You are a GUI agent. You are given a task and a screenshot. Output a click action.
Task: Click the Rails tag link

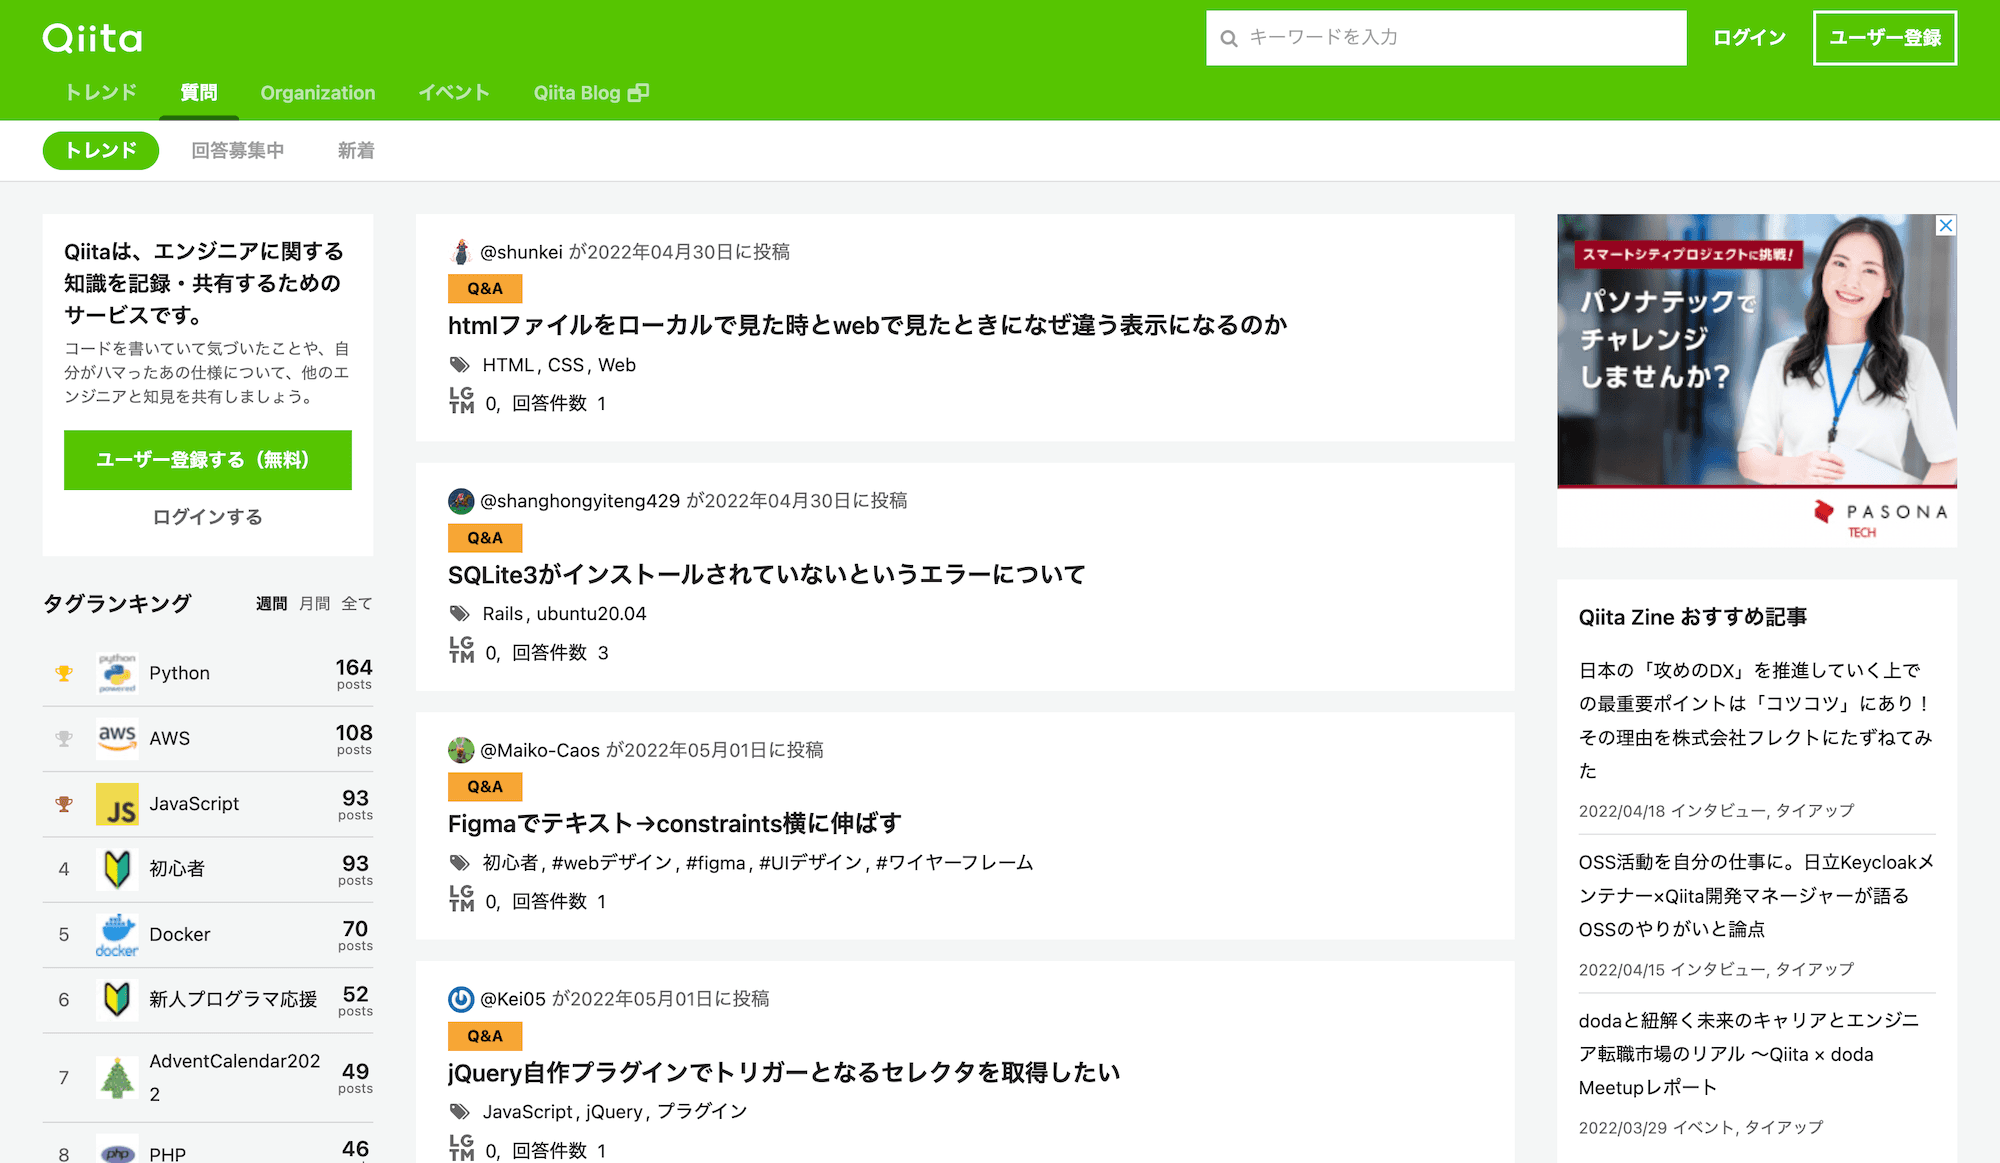(503, 614)
